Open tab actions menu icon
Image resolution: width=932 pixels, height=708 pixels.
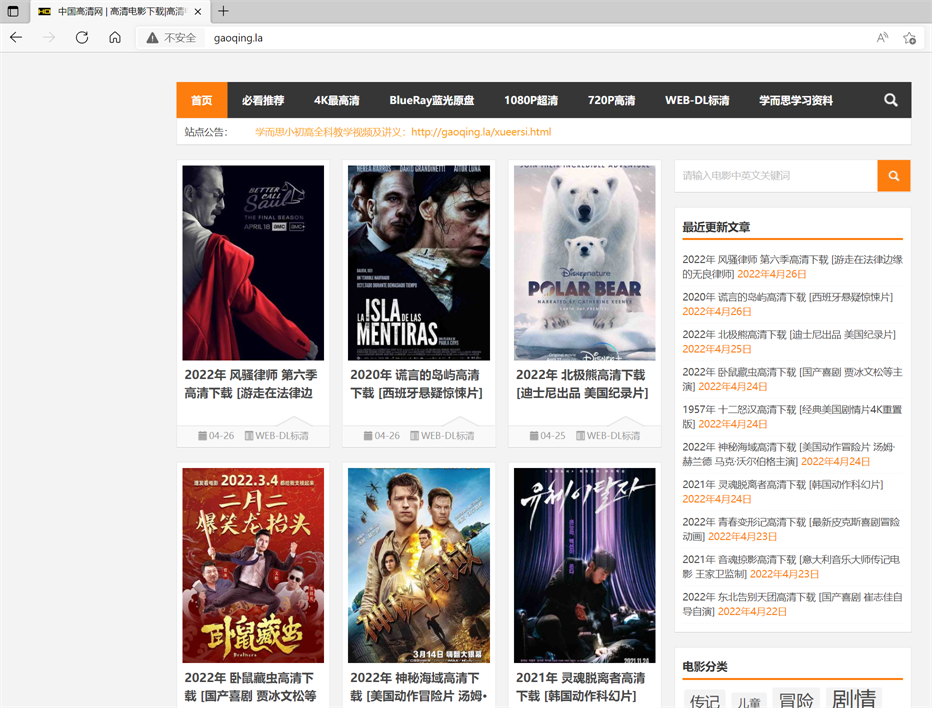tap(12, 11)
